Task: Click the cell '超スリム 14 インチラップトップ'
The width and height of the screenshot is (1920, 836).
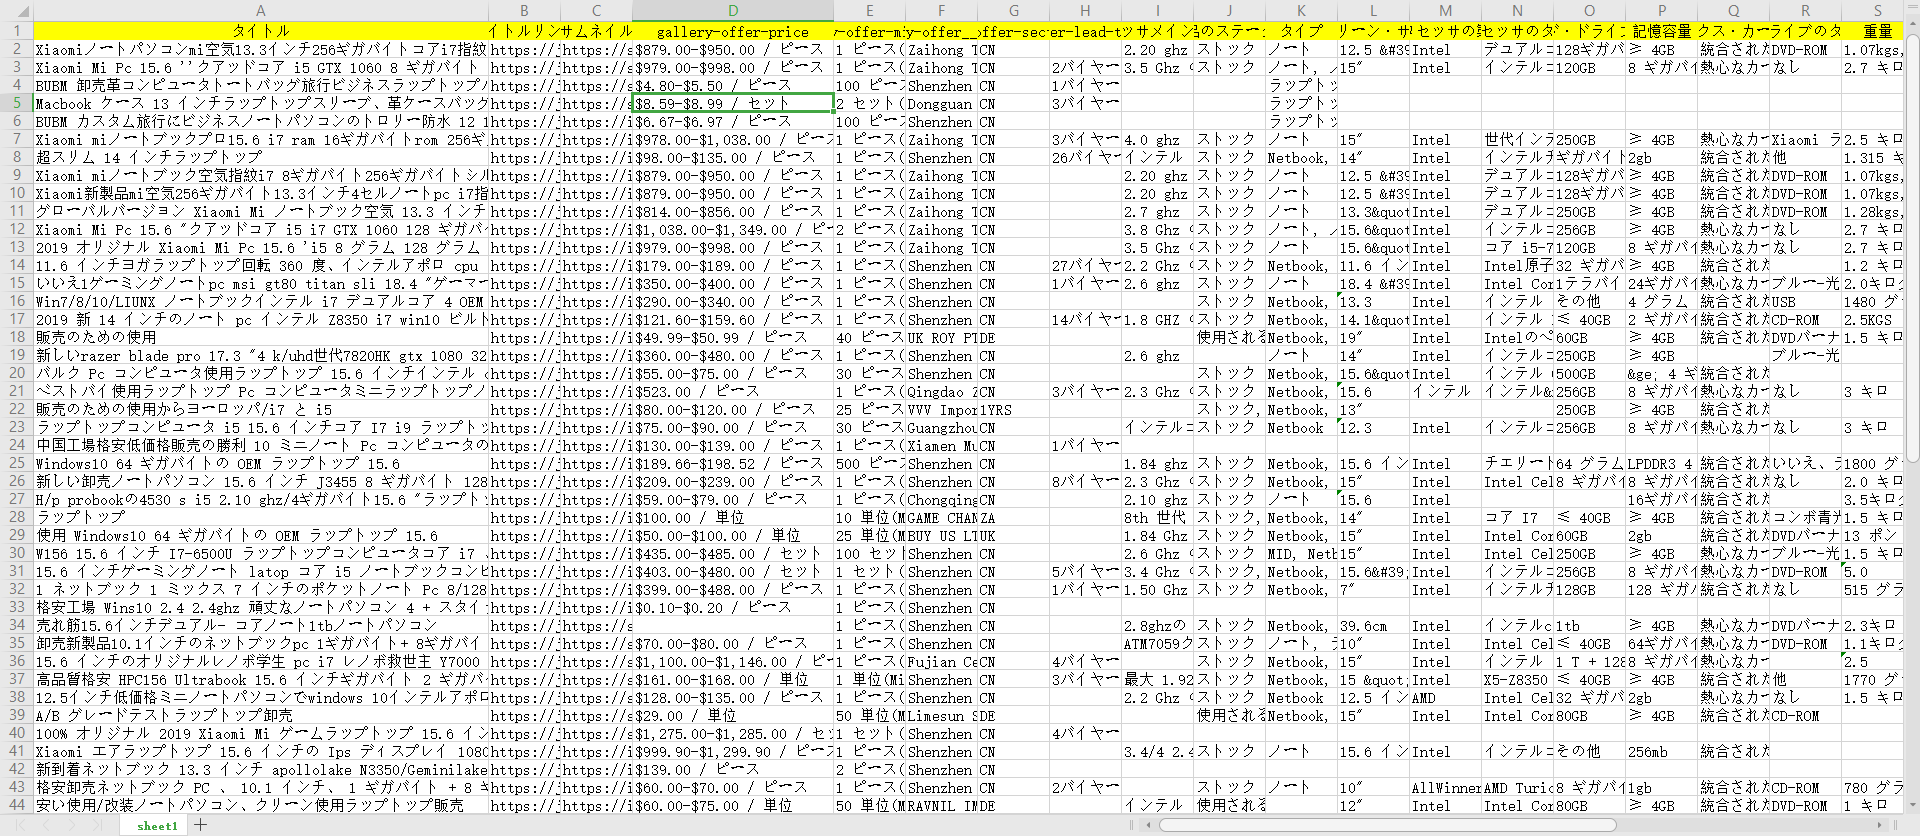Action: tap(260, 157)
